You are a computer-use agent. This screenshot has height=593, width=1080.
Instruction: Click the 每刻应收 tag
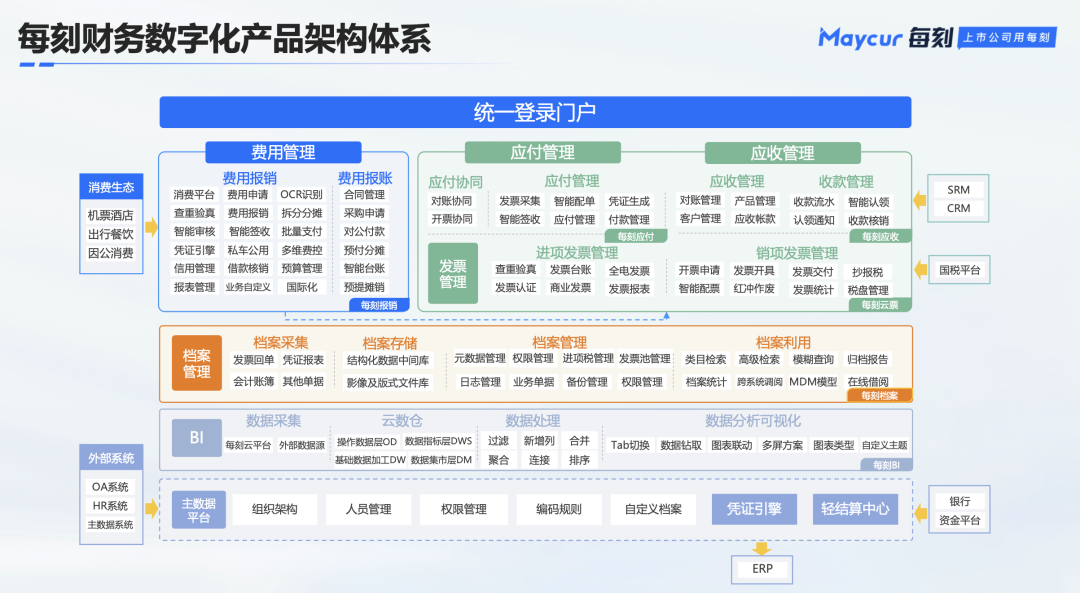tap(880, 236)
